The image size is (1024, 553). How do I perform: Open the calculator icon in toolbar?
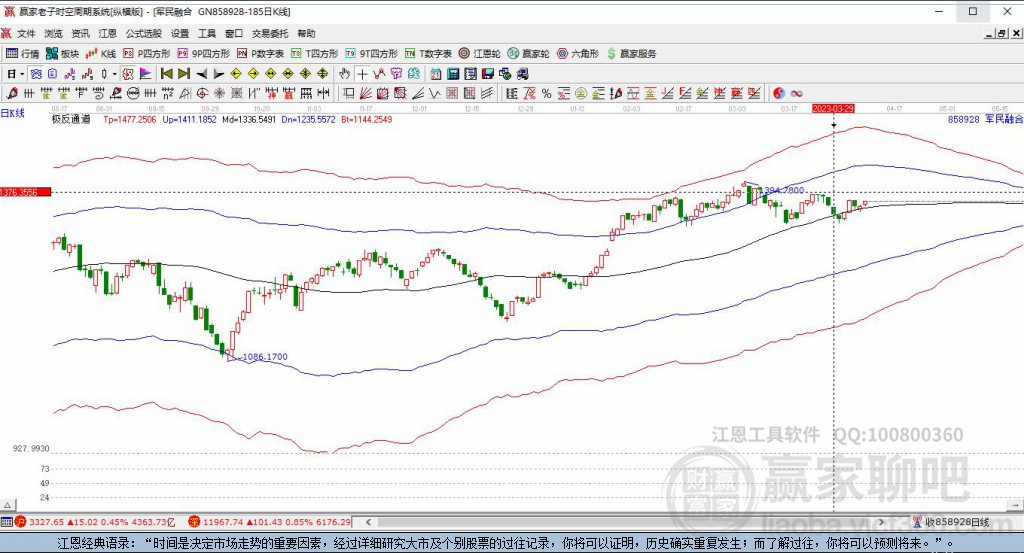click(453, 74)
